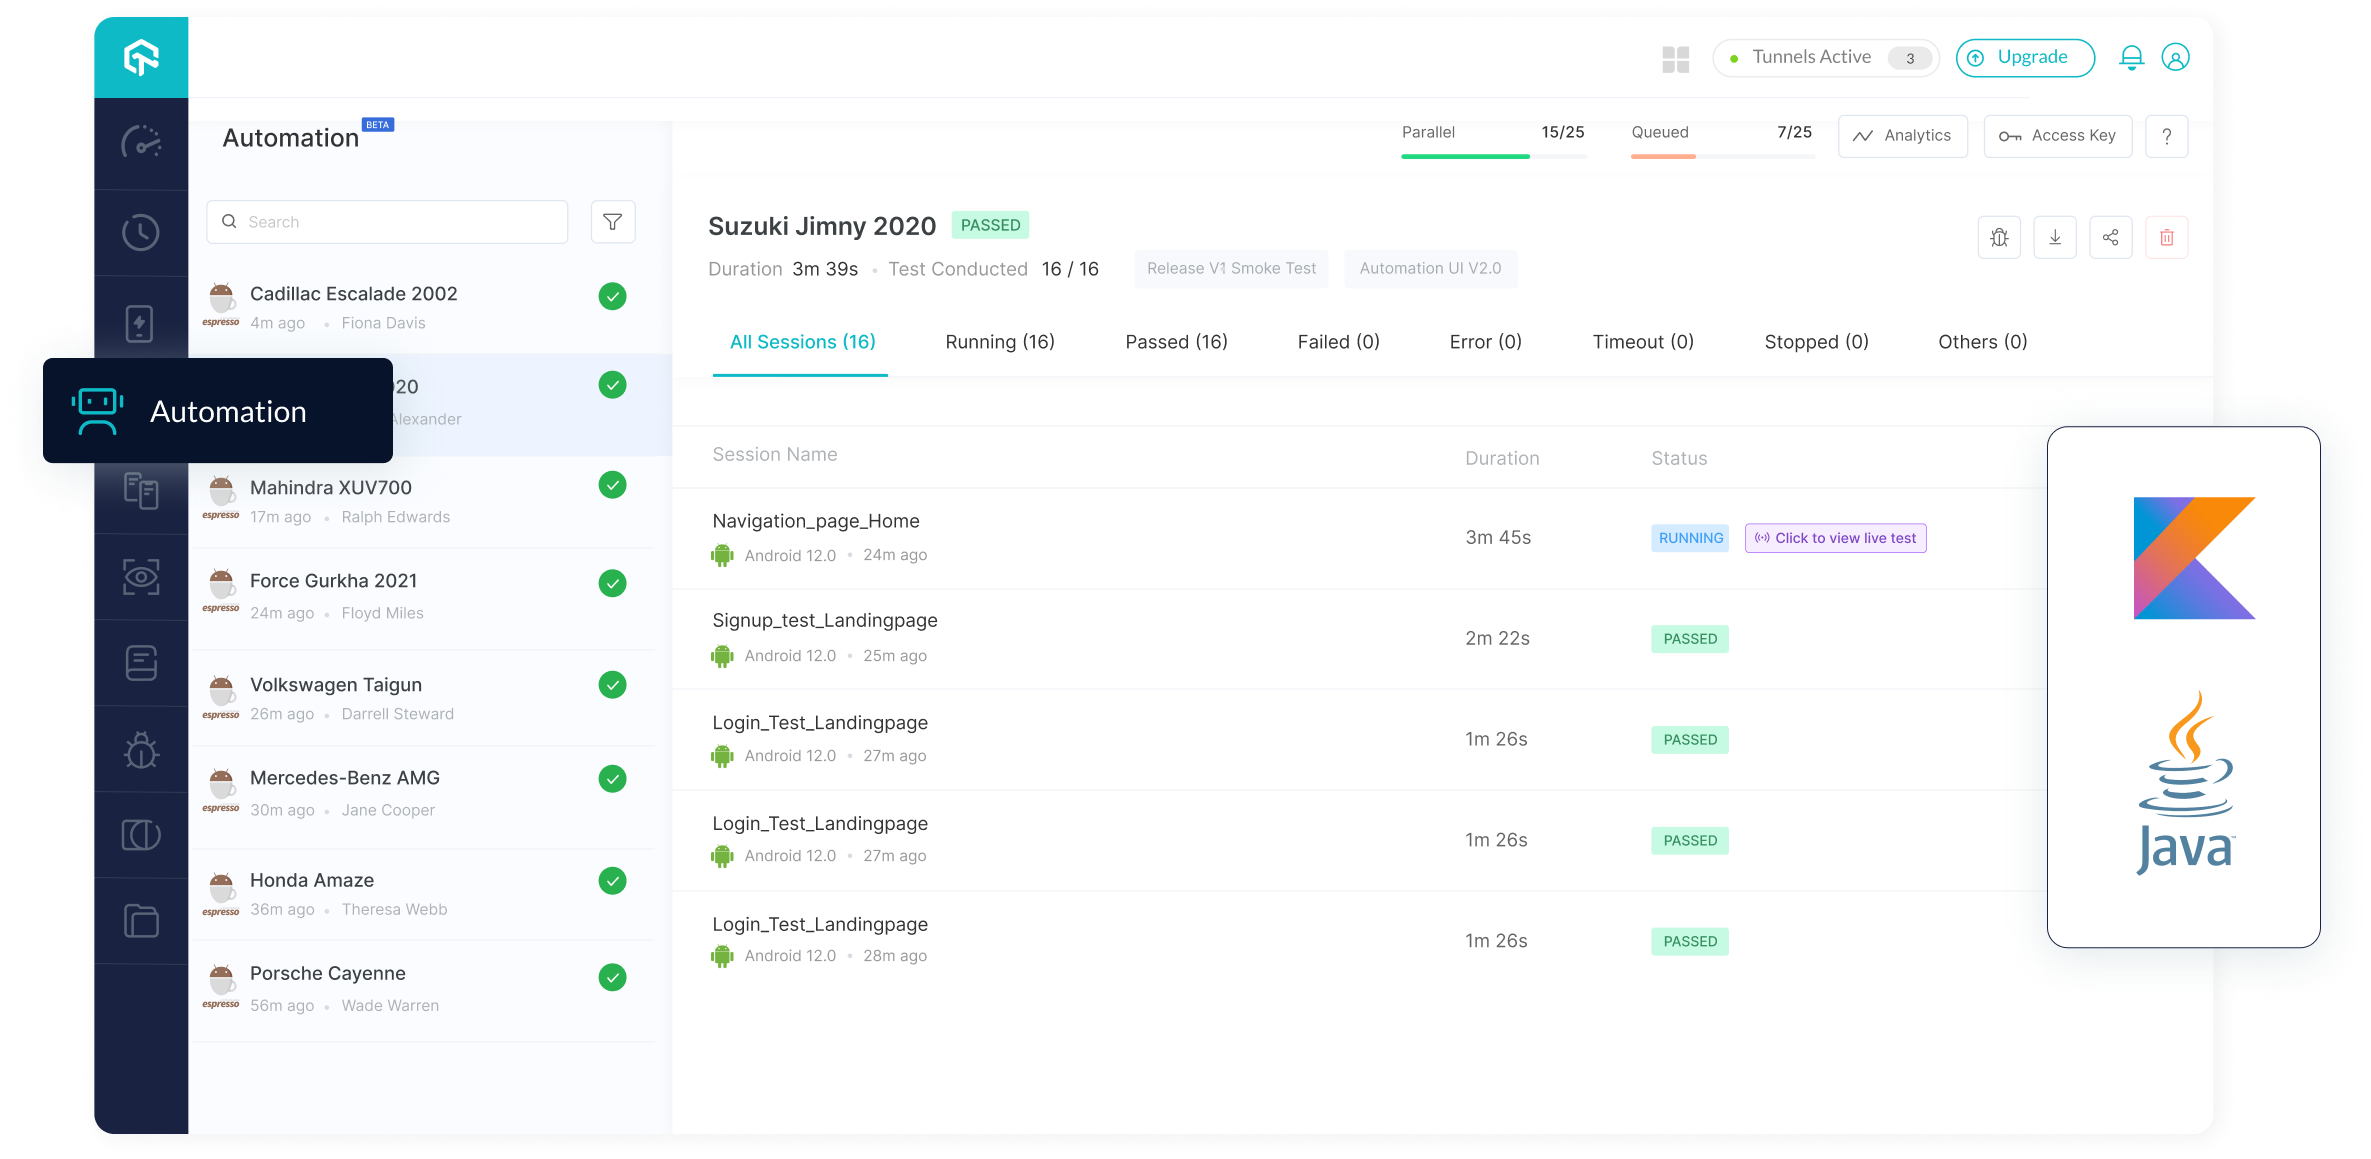This screenshot has width=2371, height=1159.
Task: Open the clock history sidebar icon
Action: point(141,232)
